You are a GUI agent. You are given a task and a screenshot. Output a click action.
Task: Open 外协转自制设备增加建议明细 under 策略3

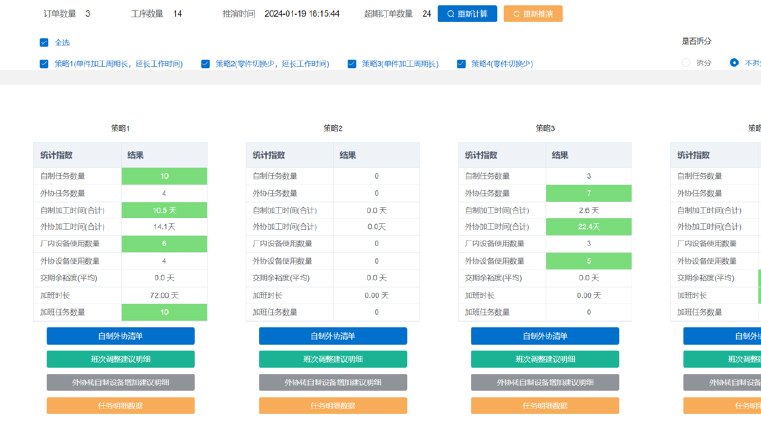tap(545, 383)
